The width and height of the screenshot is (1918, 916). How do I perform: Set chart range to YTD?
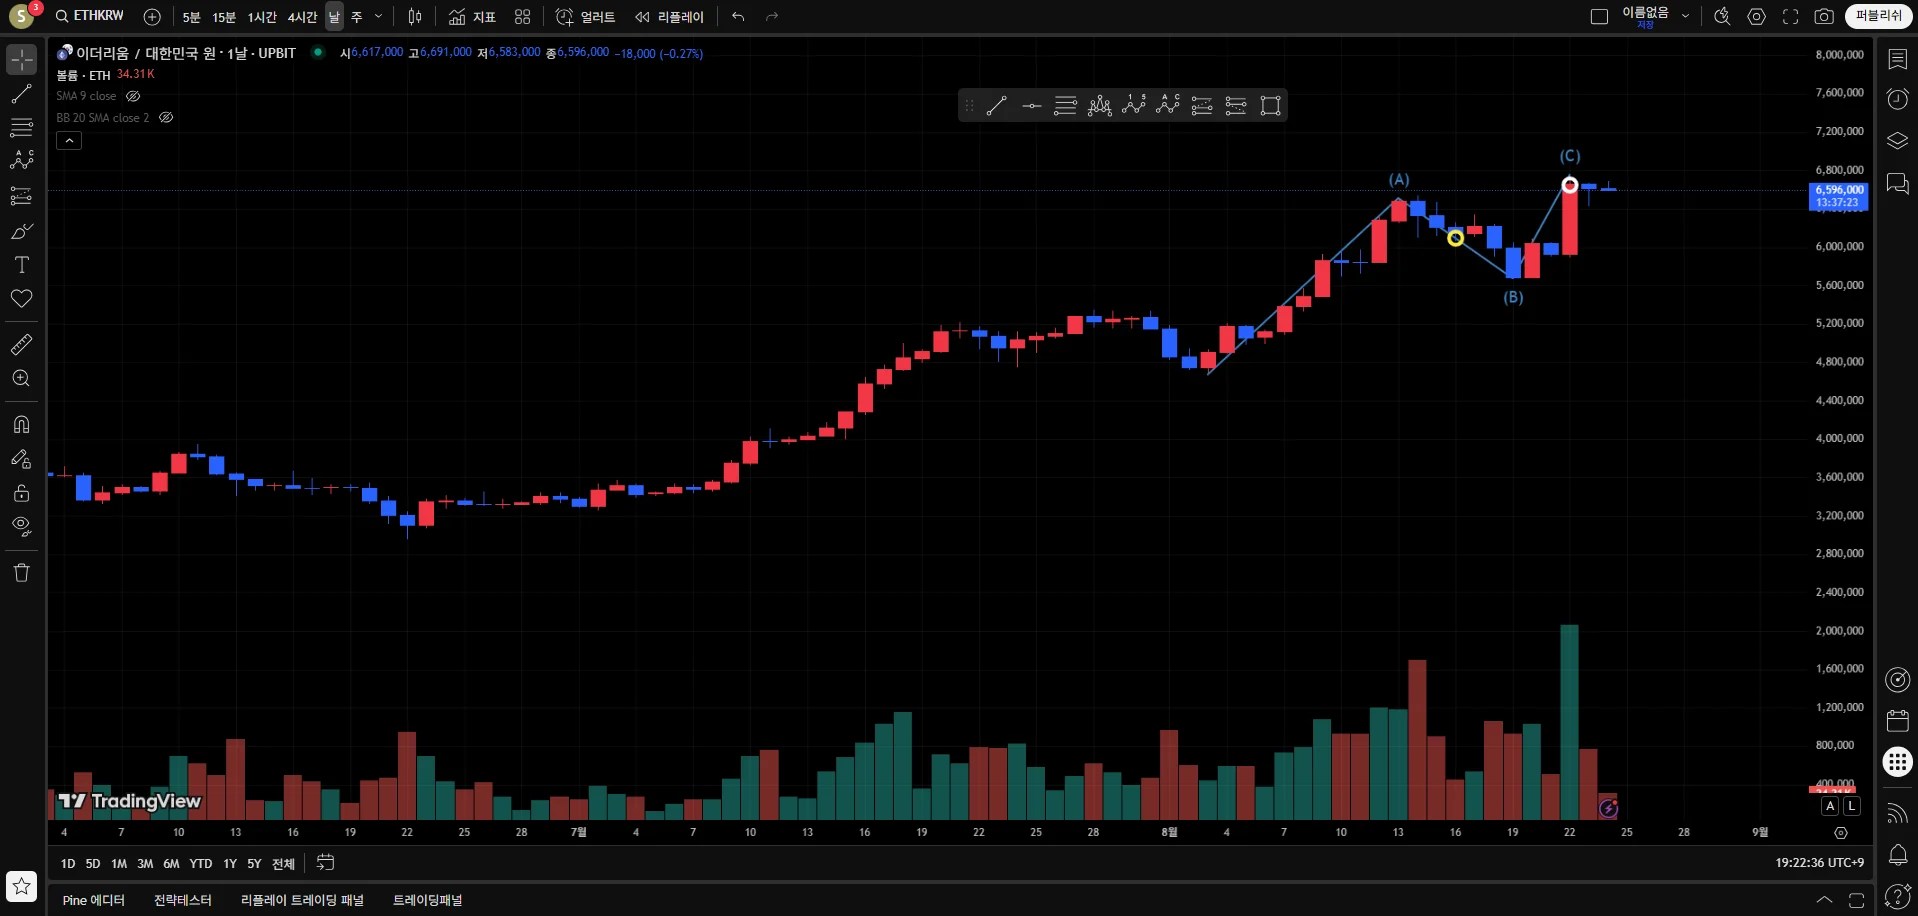coord(201,864)
